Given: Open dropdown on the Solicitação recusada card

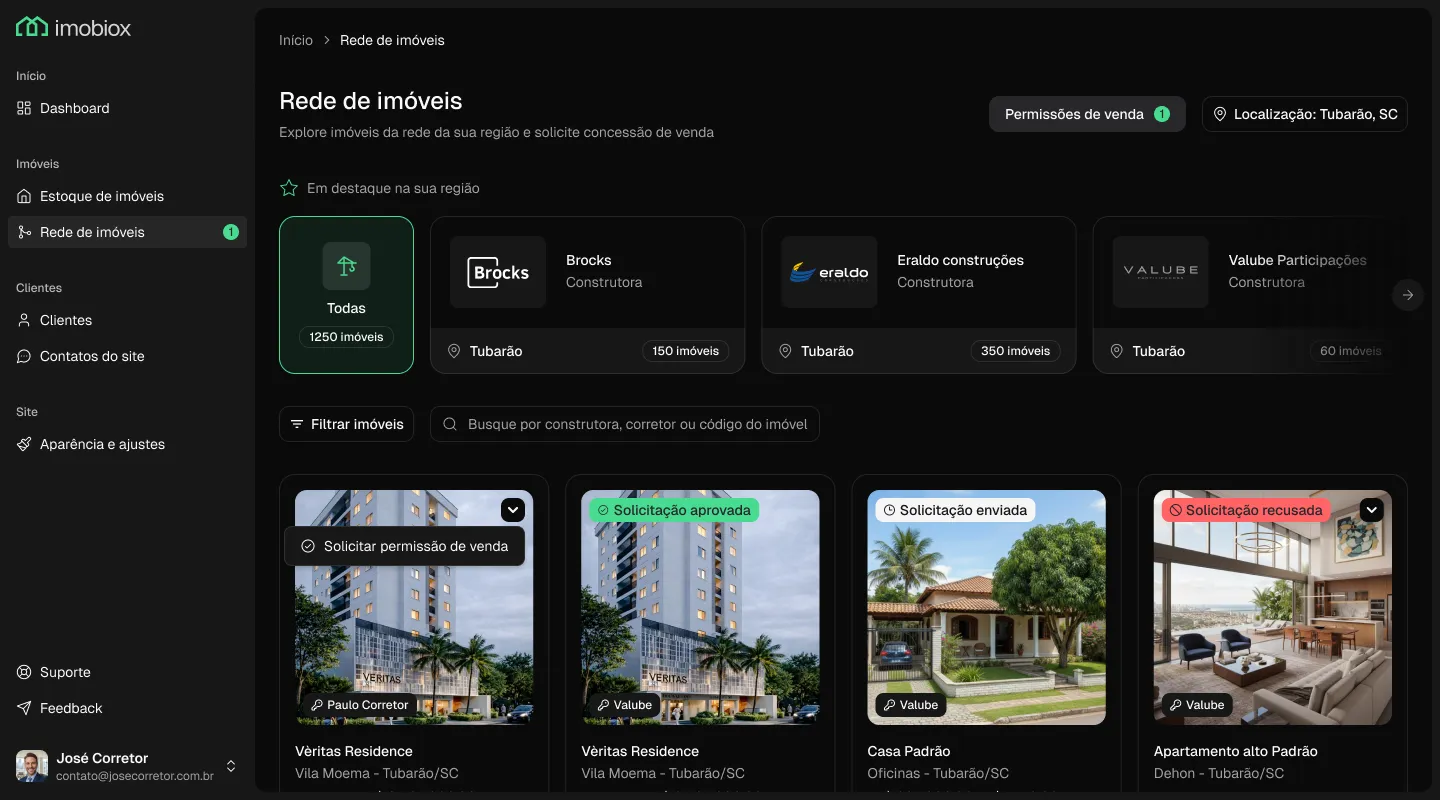Looking at the screenshot, I should 1372,510.
